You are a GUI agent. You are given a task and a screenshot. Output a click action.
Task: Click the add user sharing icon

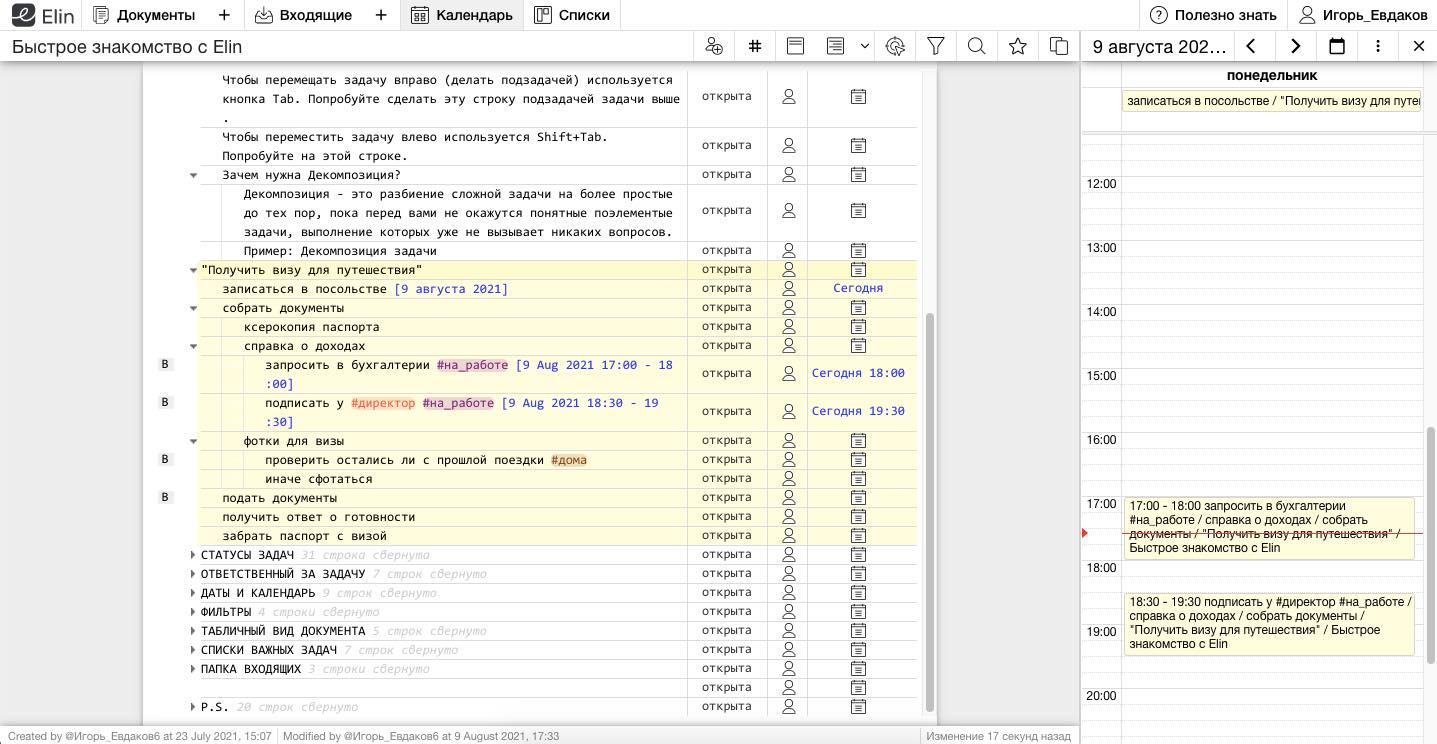[x=714, y=46]
